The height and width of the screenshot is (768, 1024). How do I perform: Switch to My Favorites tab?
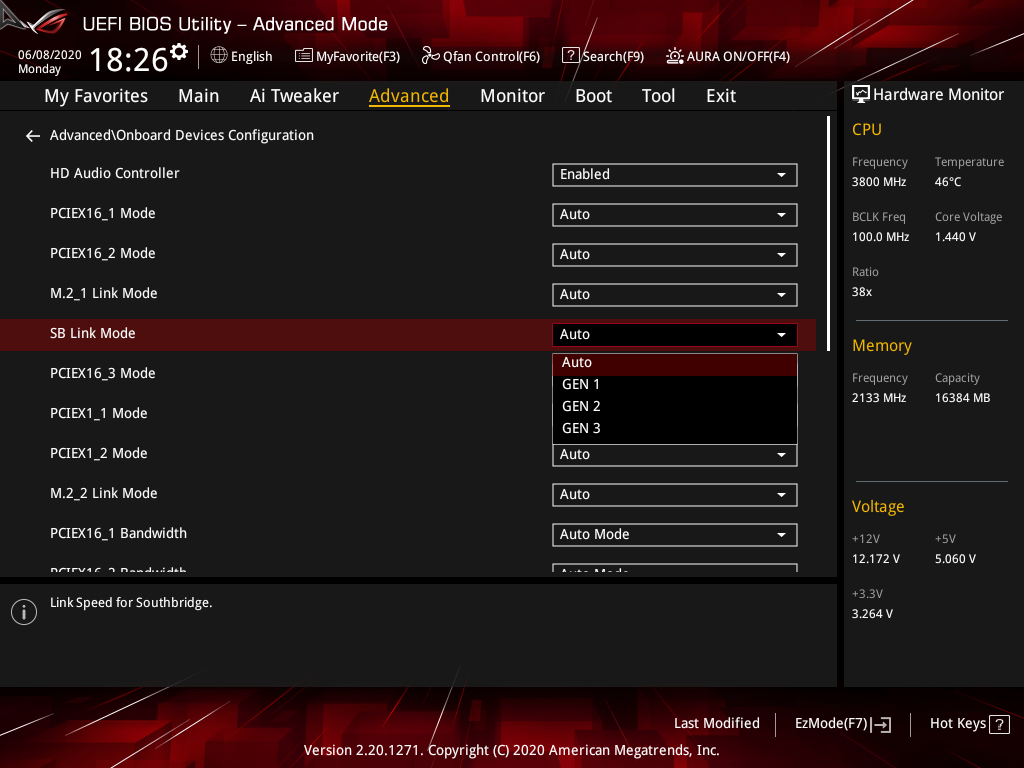[x=96, y=96]
